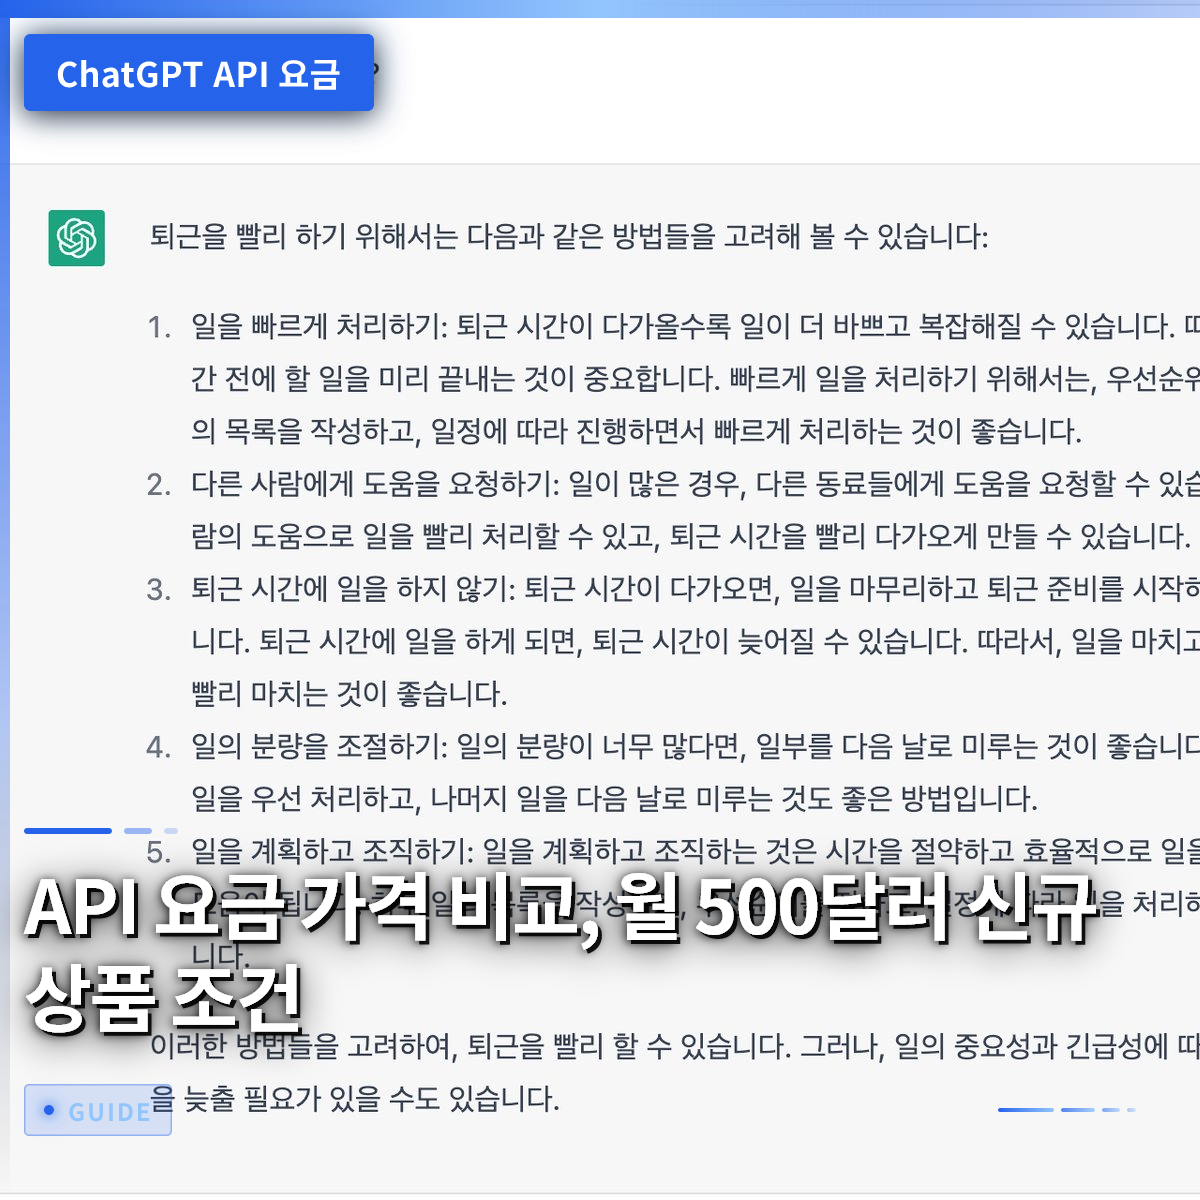Click the green ChatGPT logo avatar
This screenshot has height=1200, width=1200.
(77, 238)
